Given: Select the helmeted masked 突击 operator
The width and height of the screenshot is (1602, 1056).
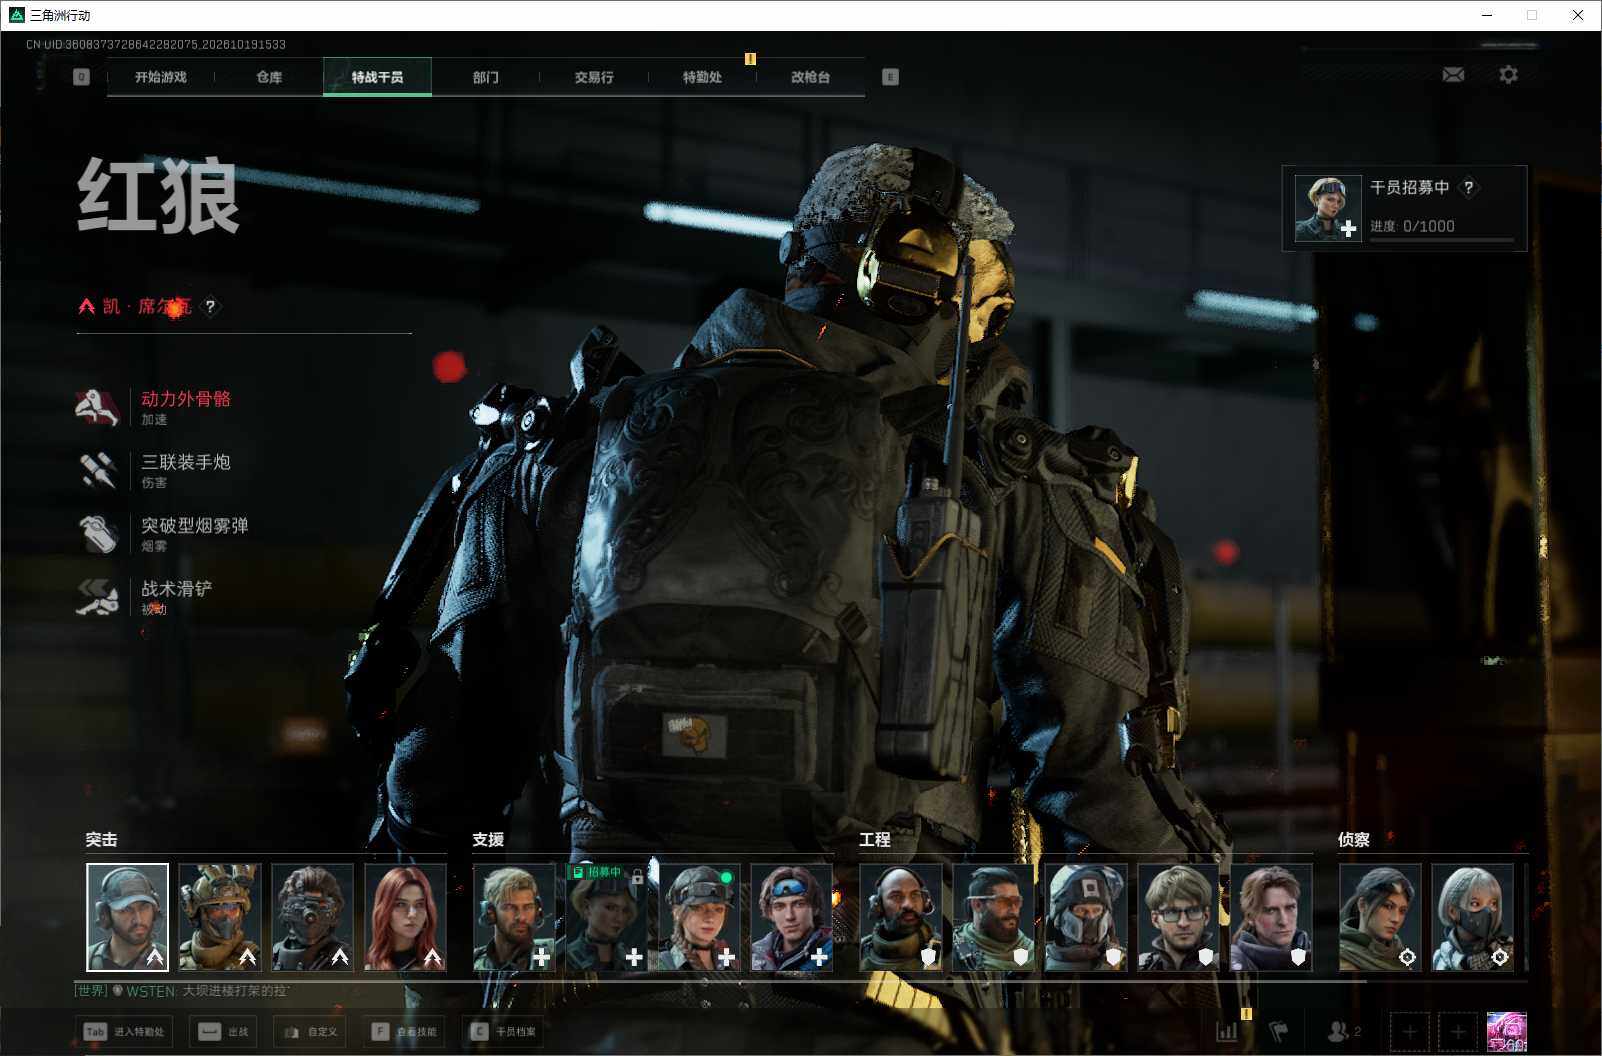Looking at the screenshot, I should (x=220, y=917).
